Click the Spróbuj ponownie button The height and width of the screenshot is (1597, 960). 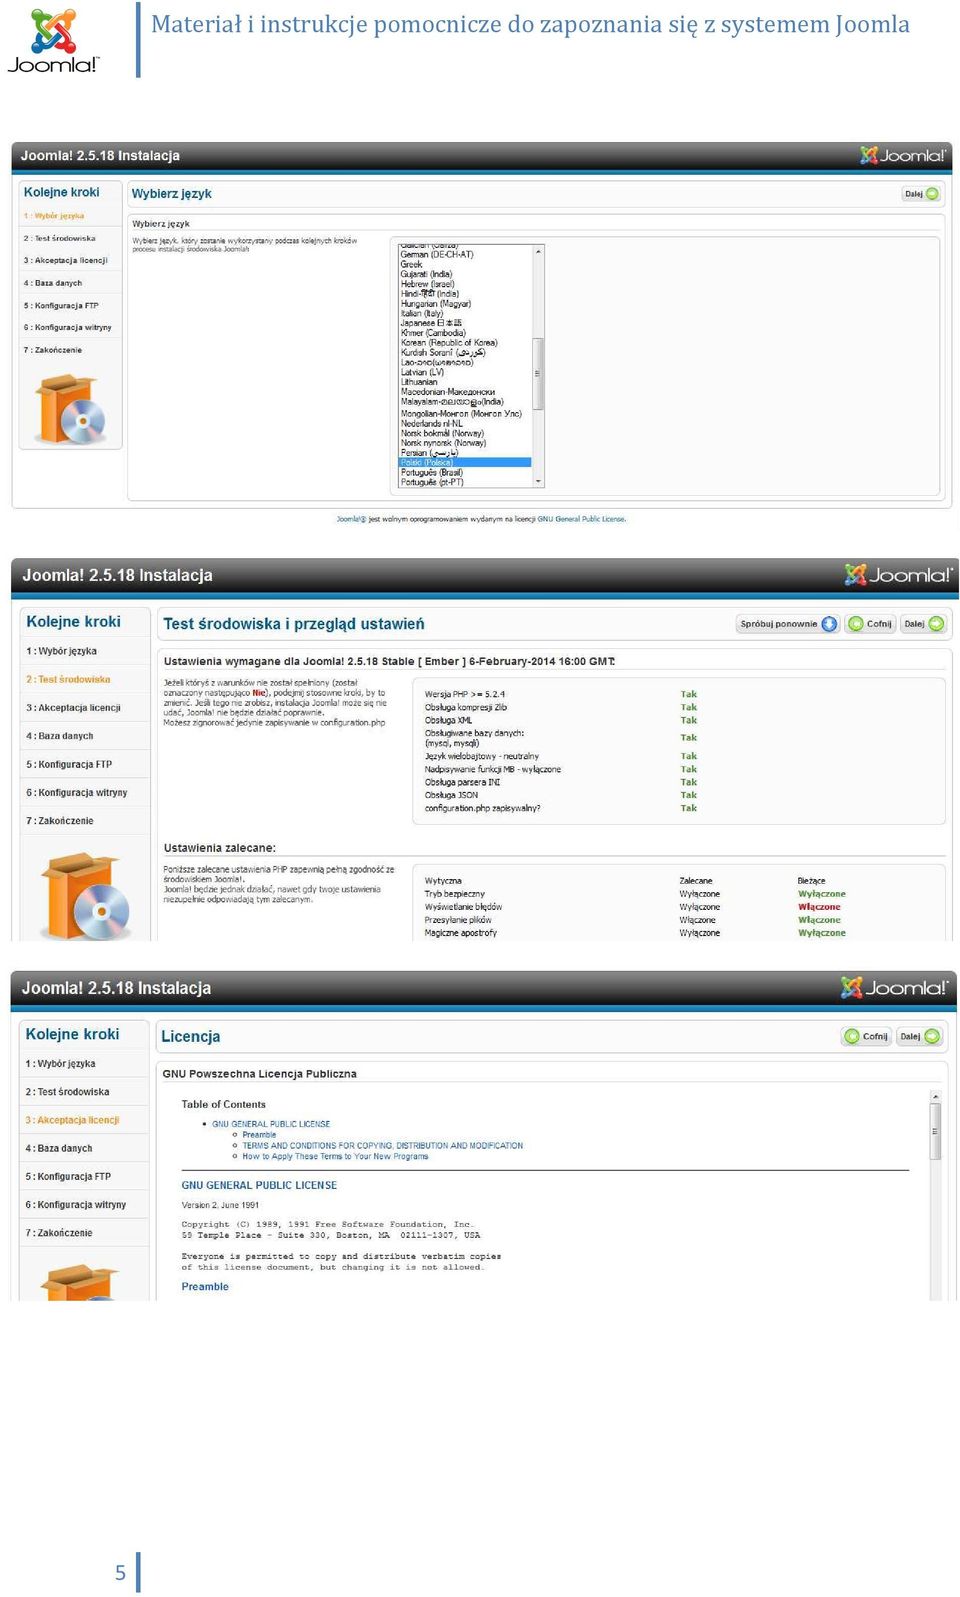coord(787,624)
